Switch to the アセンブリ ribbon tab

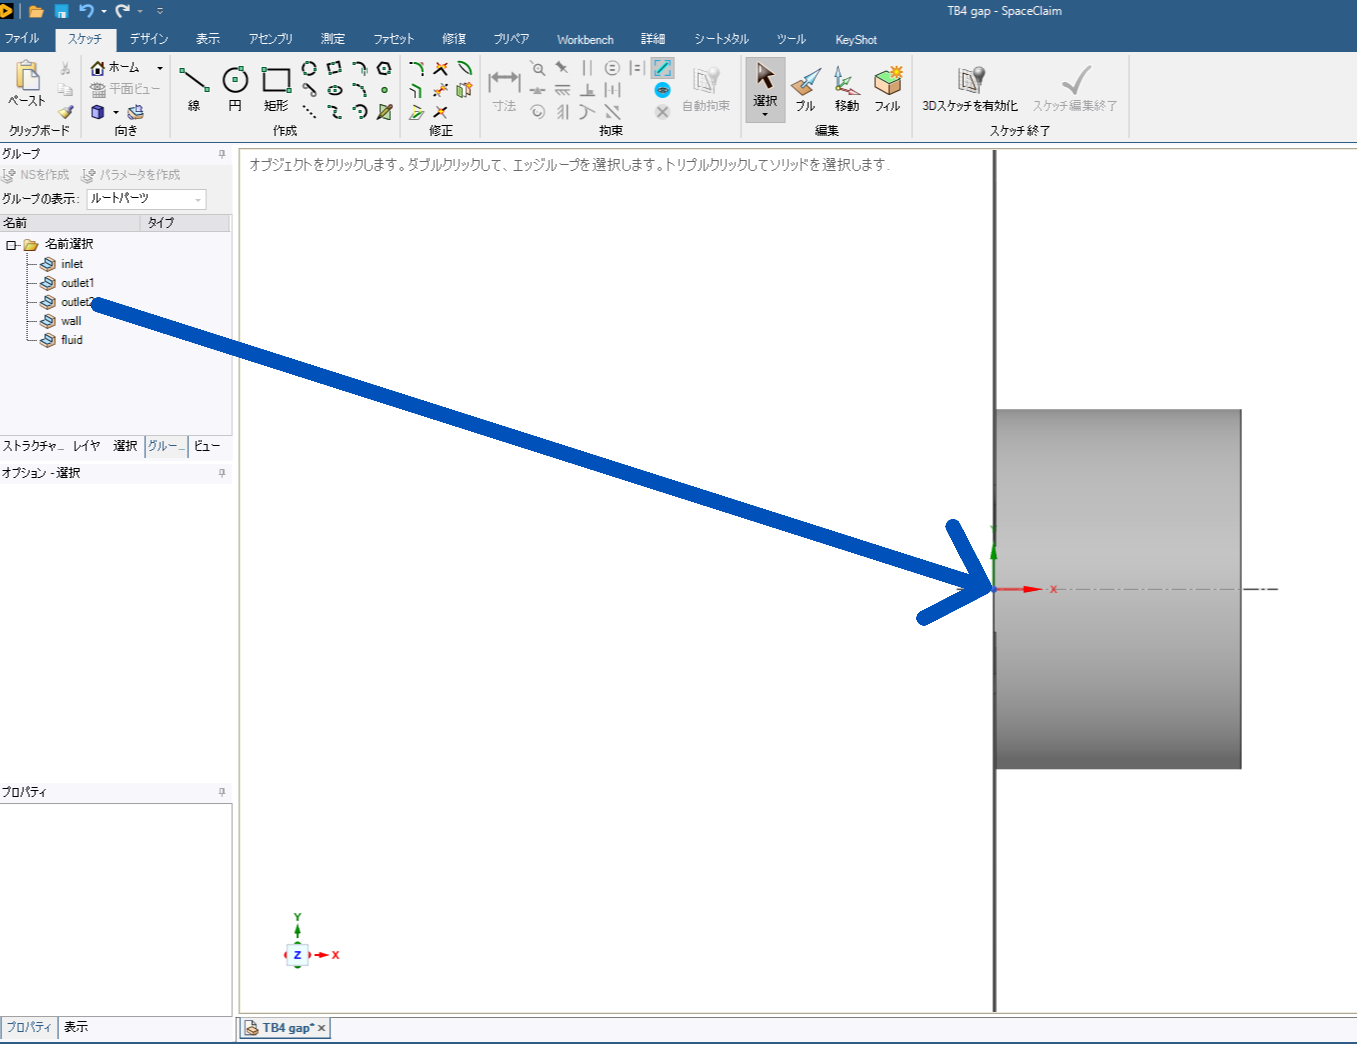[271, 39]
